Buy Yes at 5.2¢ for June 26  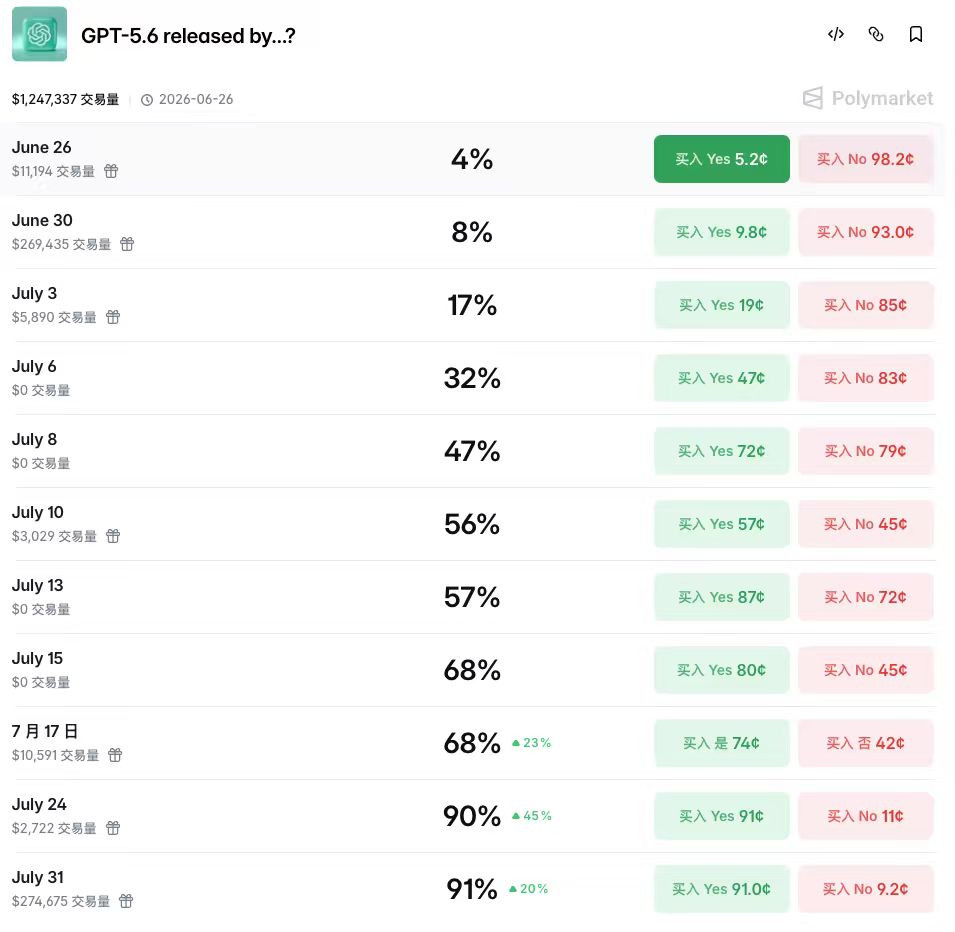[x=722, y=159]
